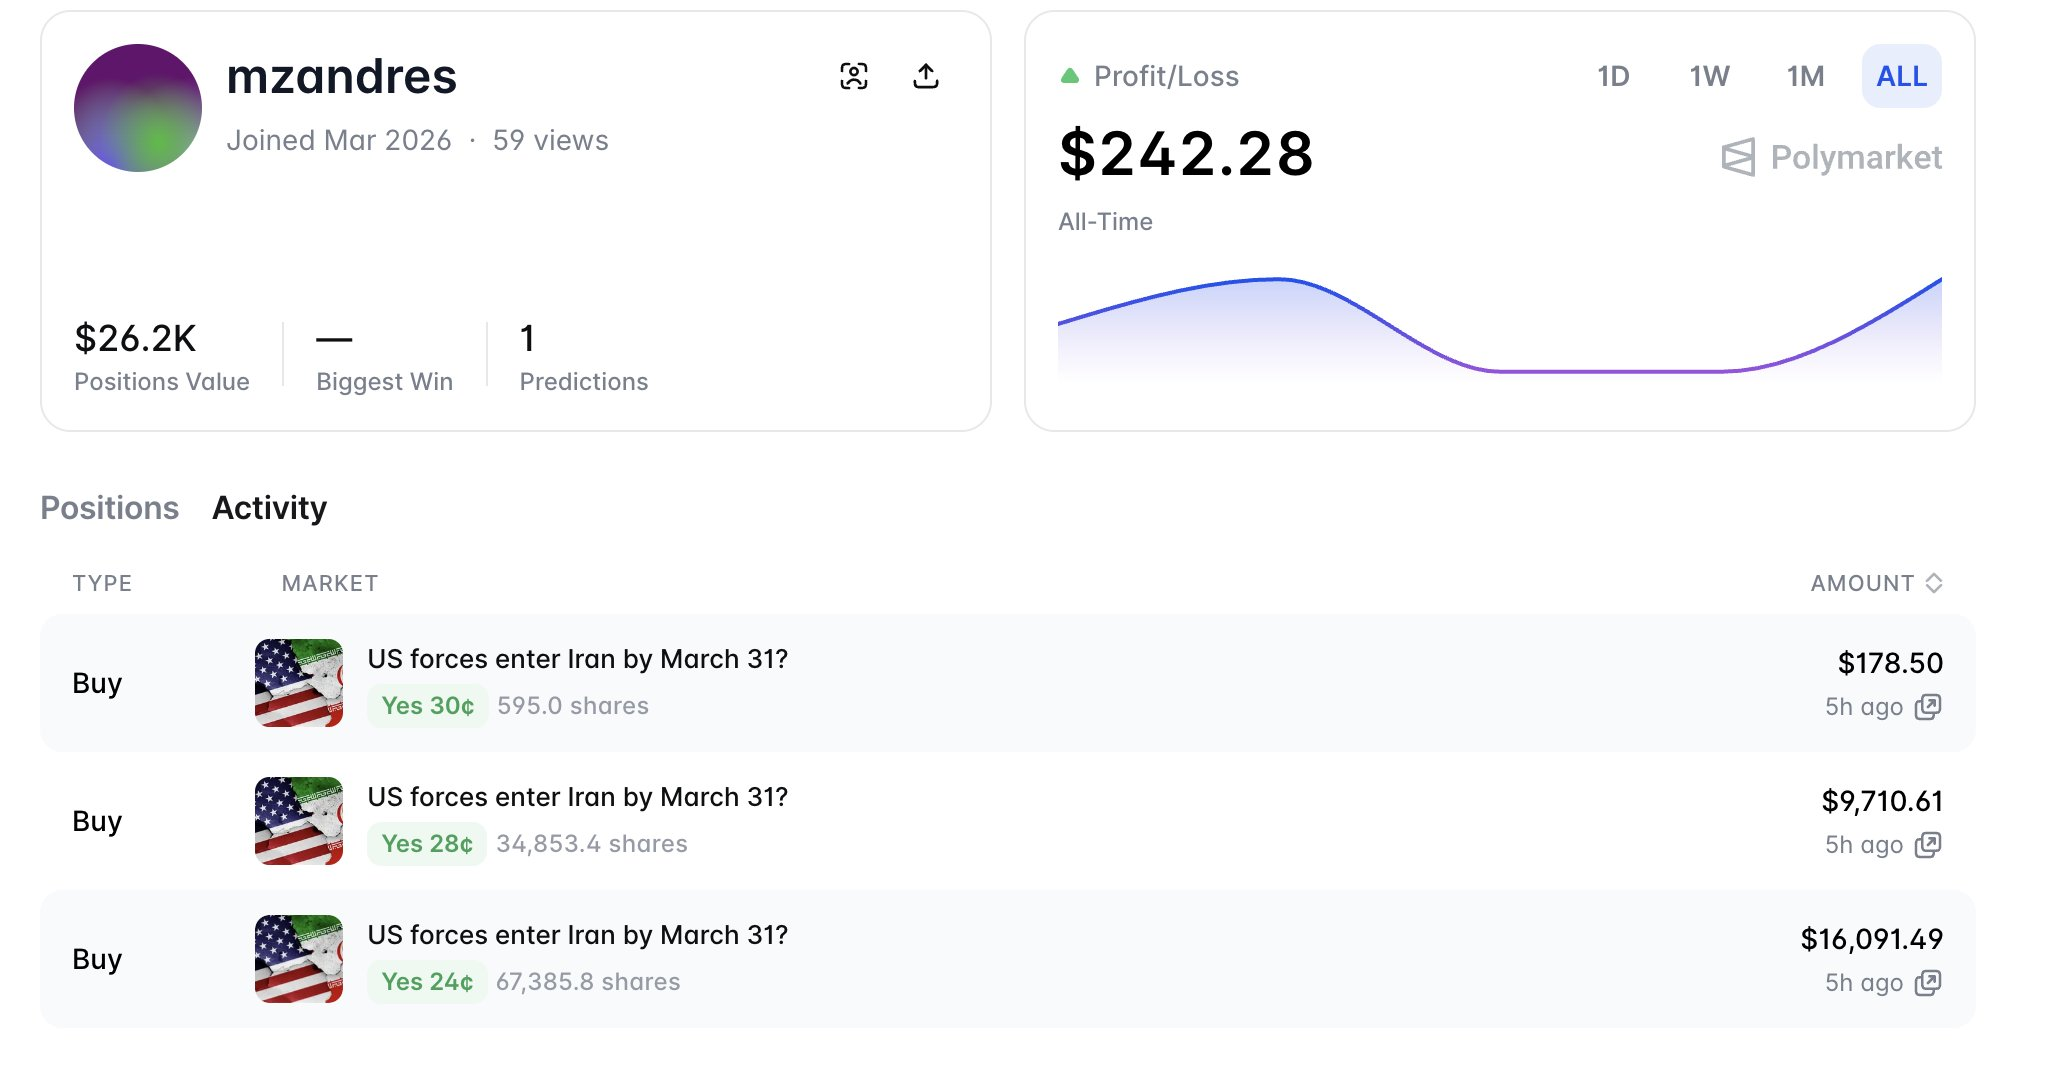
Task: Click the share upload icon
Action: tap(926, 76)
